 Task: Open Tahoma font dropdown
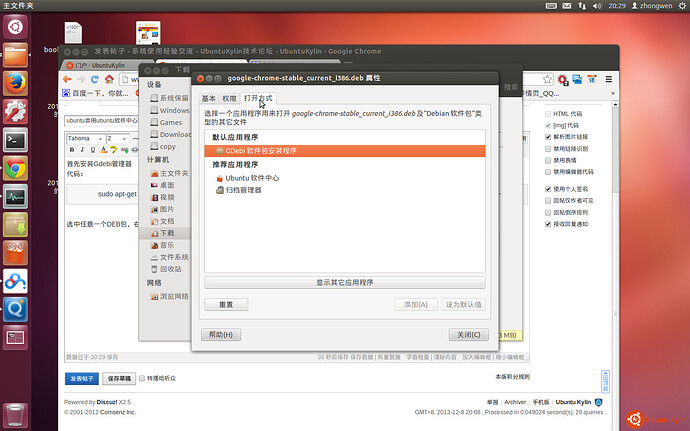click(x=85, y=138)
